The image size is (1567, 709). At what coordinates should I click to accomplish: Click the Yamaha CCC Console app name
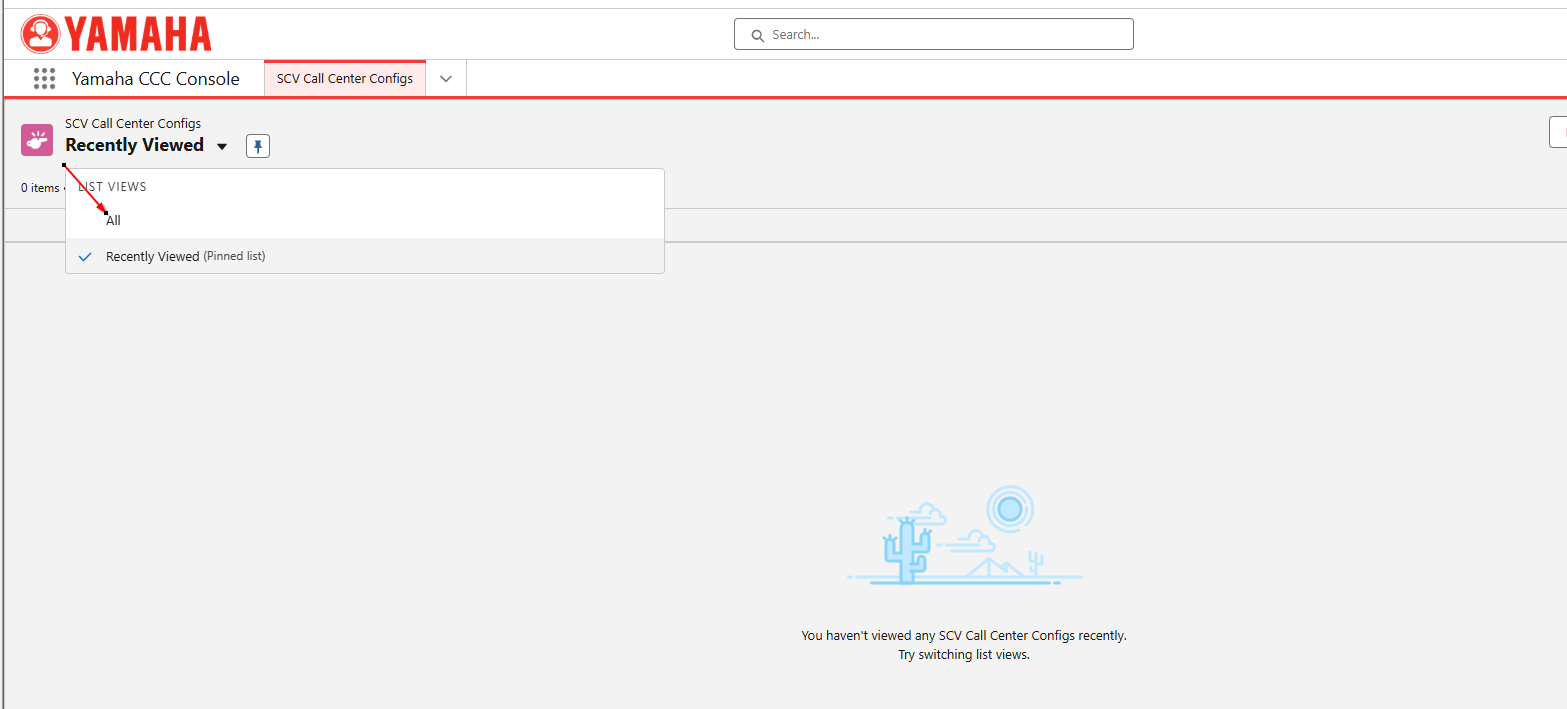point(156,79)
